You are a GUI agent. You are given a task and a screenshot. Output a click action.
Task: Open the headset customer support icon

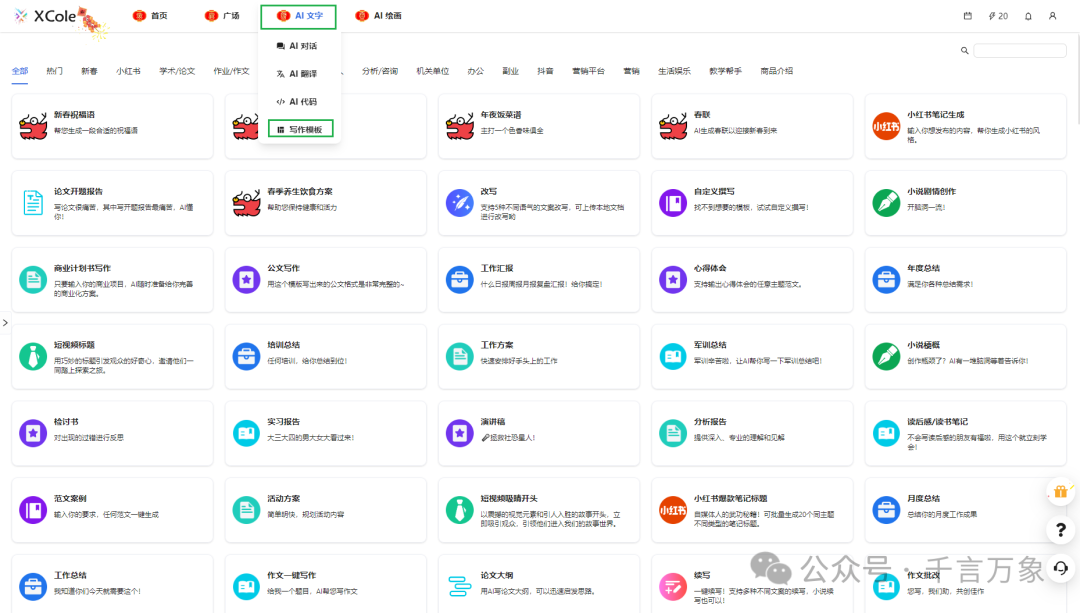coord(1060,568)
